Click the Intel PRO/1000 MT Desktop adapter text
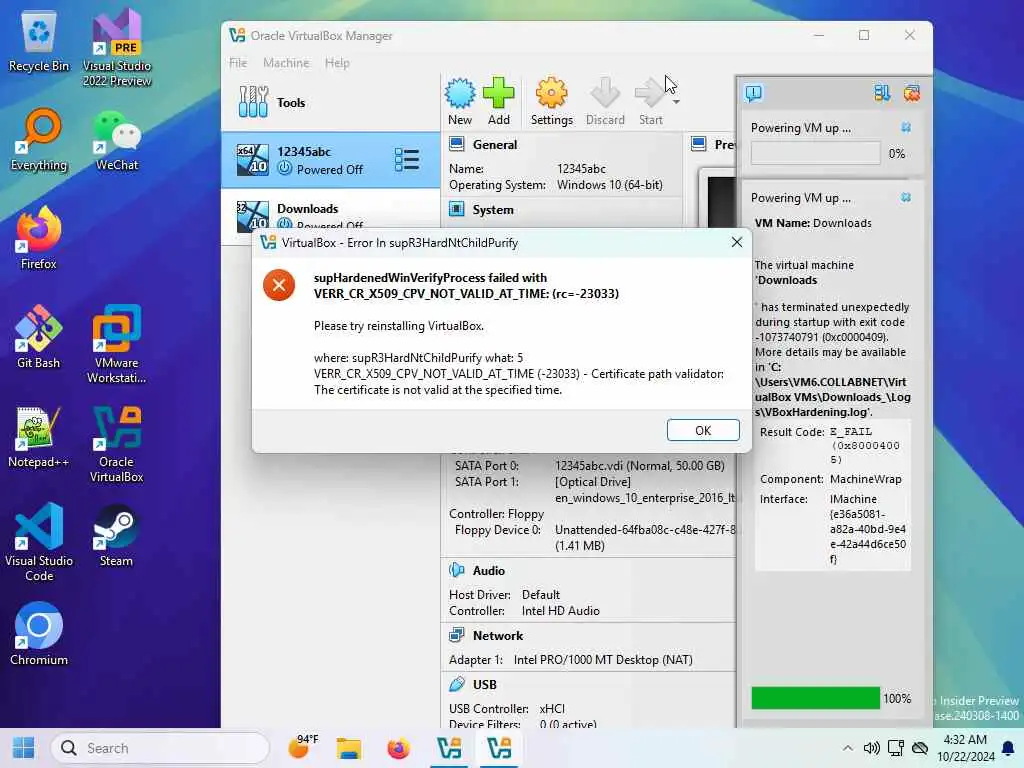This screenshot has width=1024, height=768. click(x=603, y=660)
